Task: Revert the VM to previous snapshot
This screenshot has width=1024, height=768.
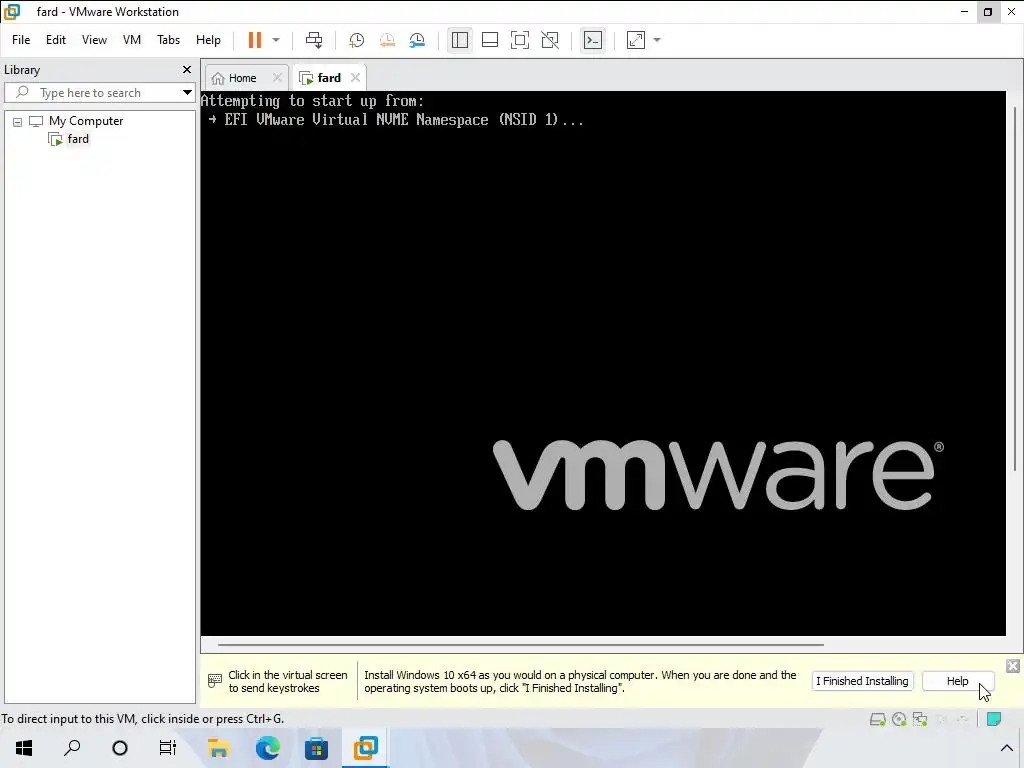Action: [387, 40]
